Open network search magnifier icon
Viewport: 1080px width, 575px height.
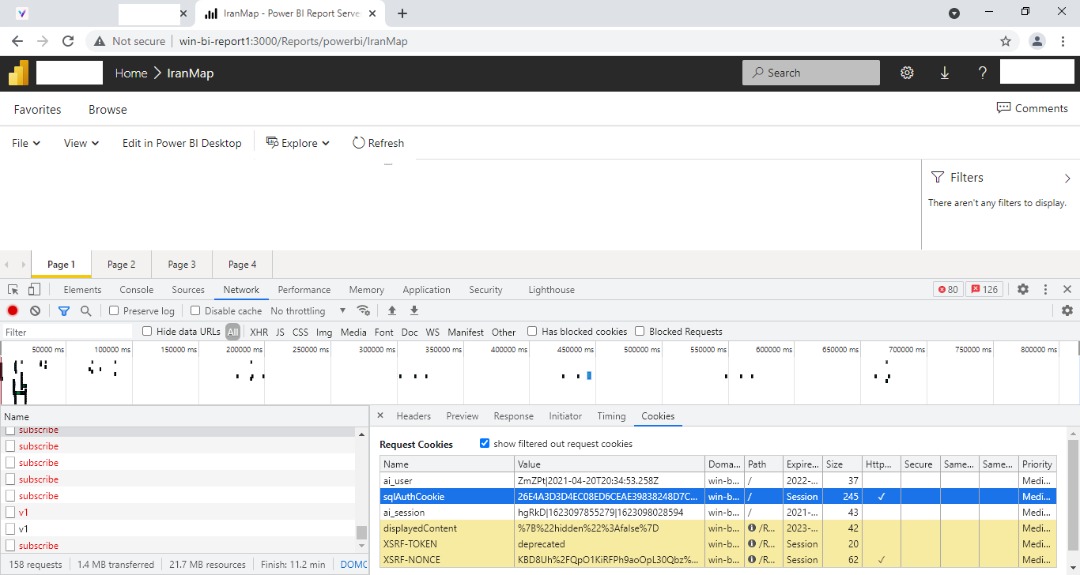[86, 311]
